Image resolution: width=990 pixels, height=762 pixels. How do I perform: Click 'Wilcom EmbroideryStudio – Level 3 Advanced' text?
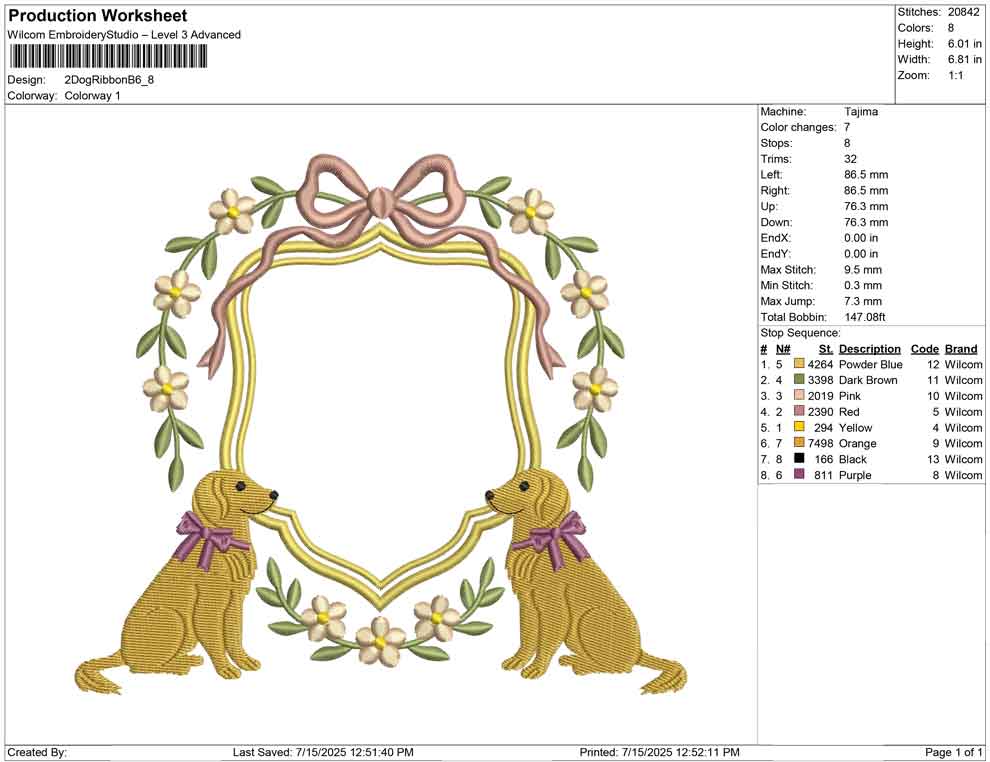(124, 35)
